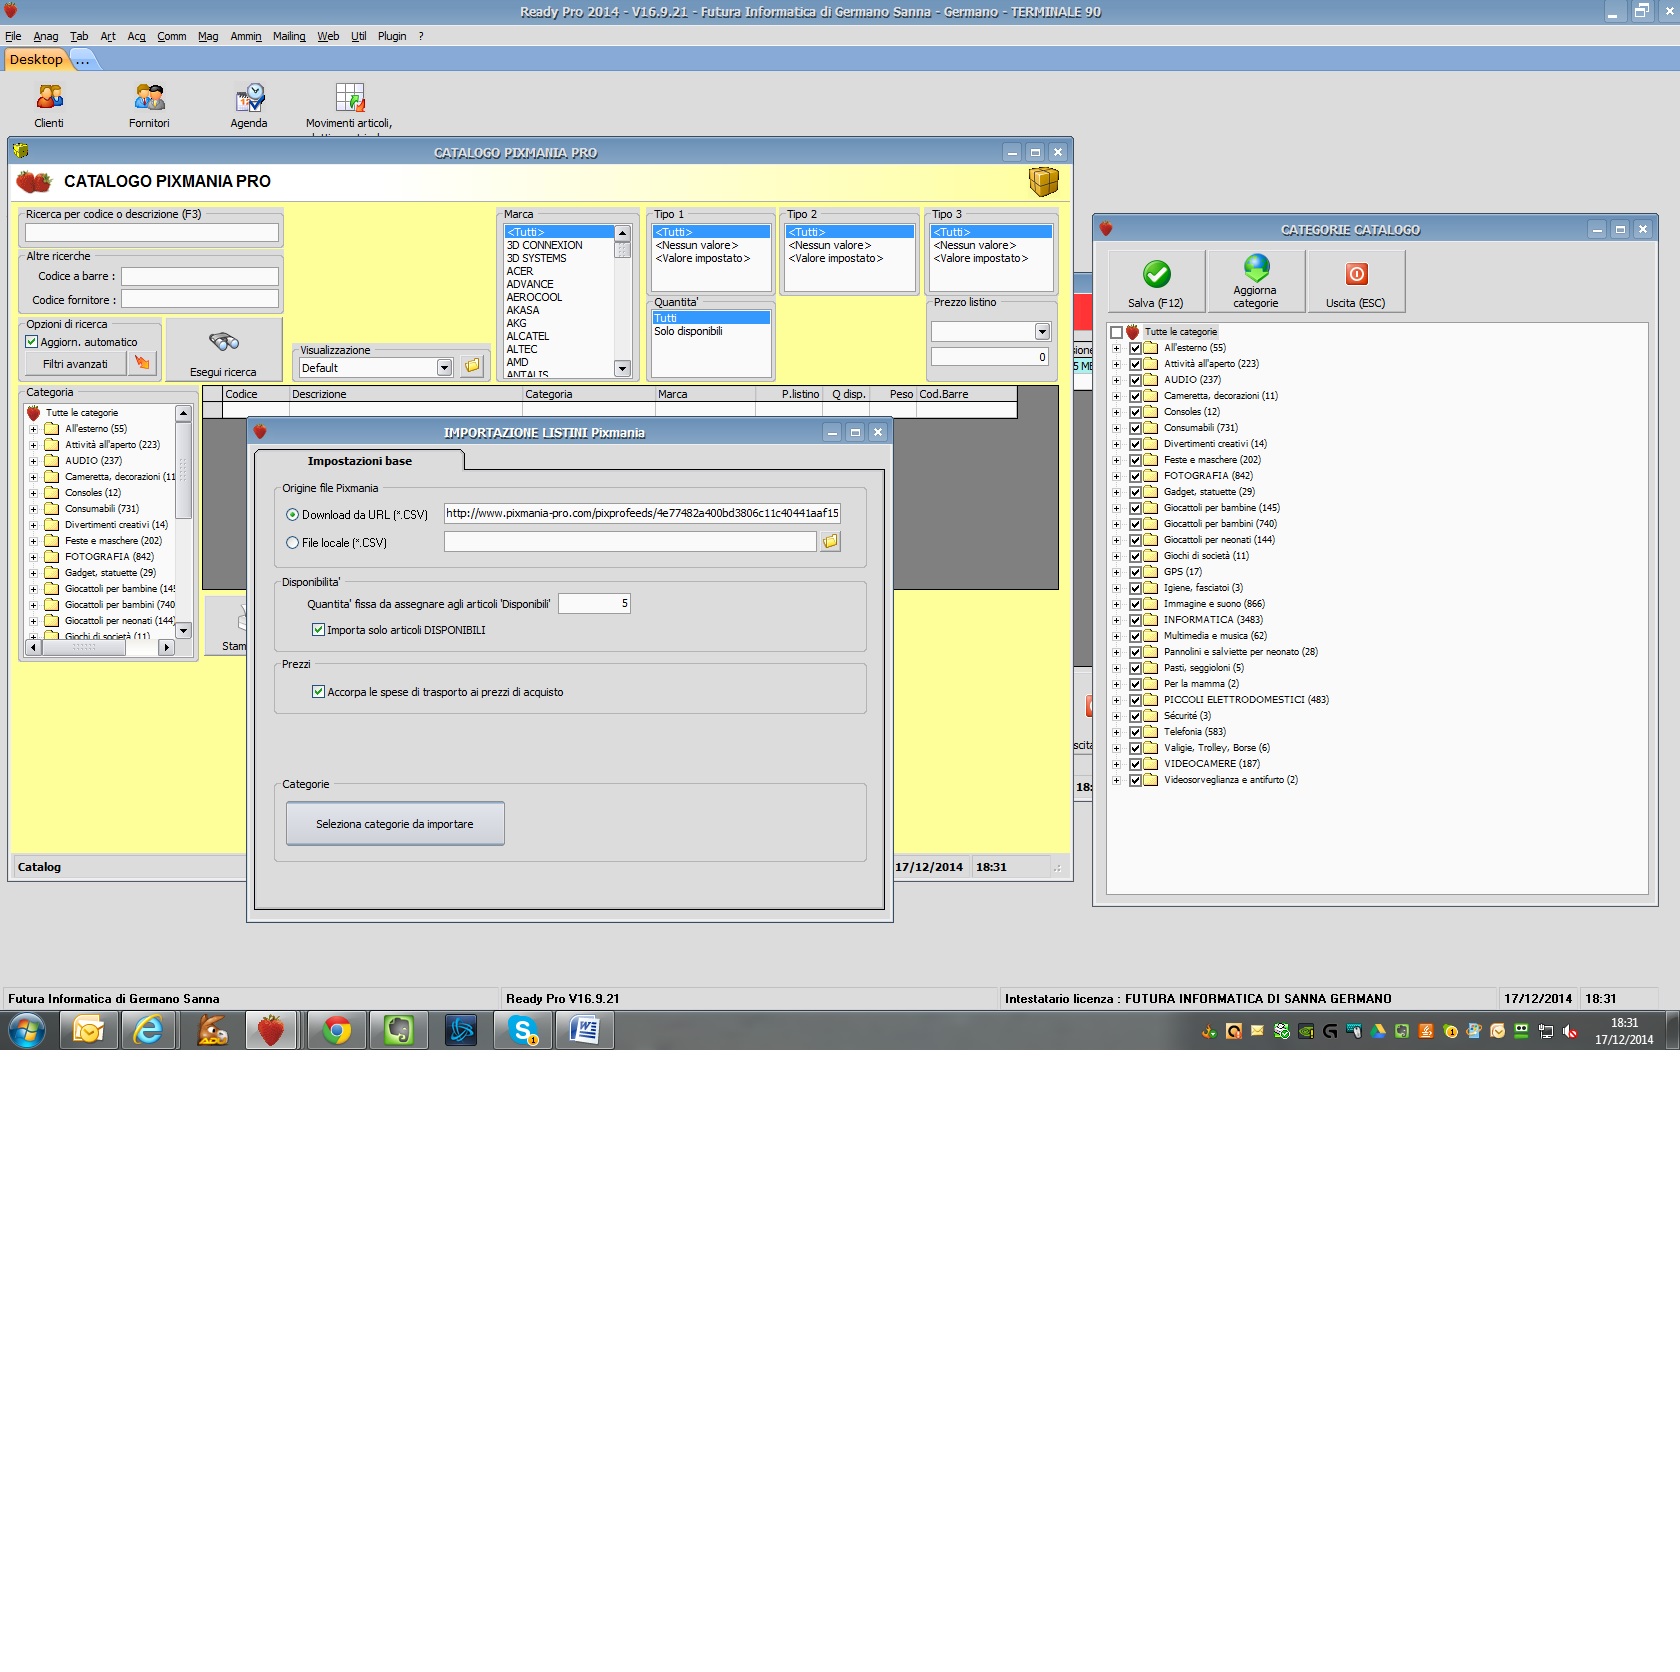The image size is (1680, 1672).
Task: Open the Mag menu
Action: point(208,36)
